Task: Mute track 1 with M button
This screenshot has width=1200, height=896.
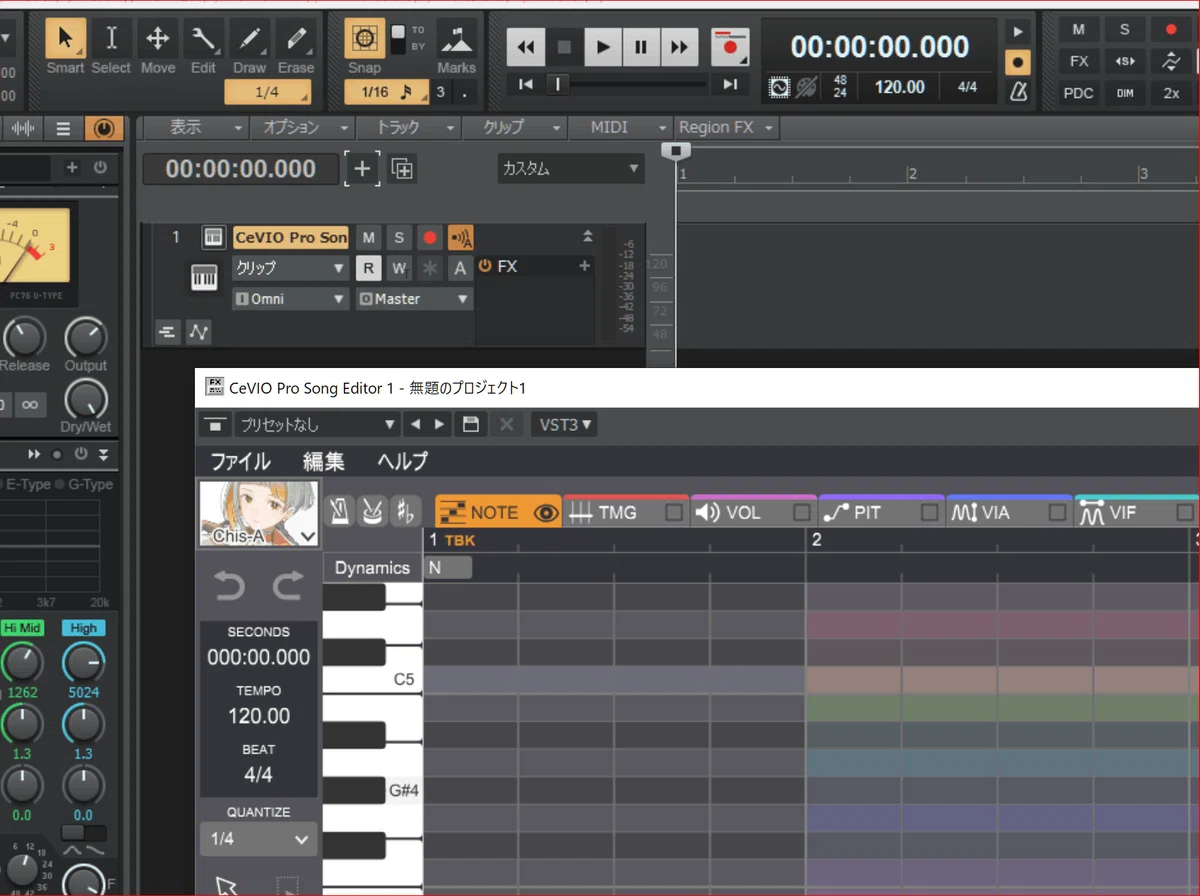Action: coord(369,238)
